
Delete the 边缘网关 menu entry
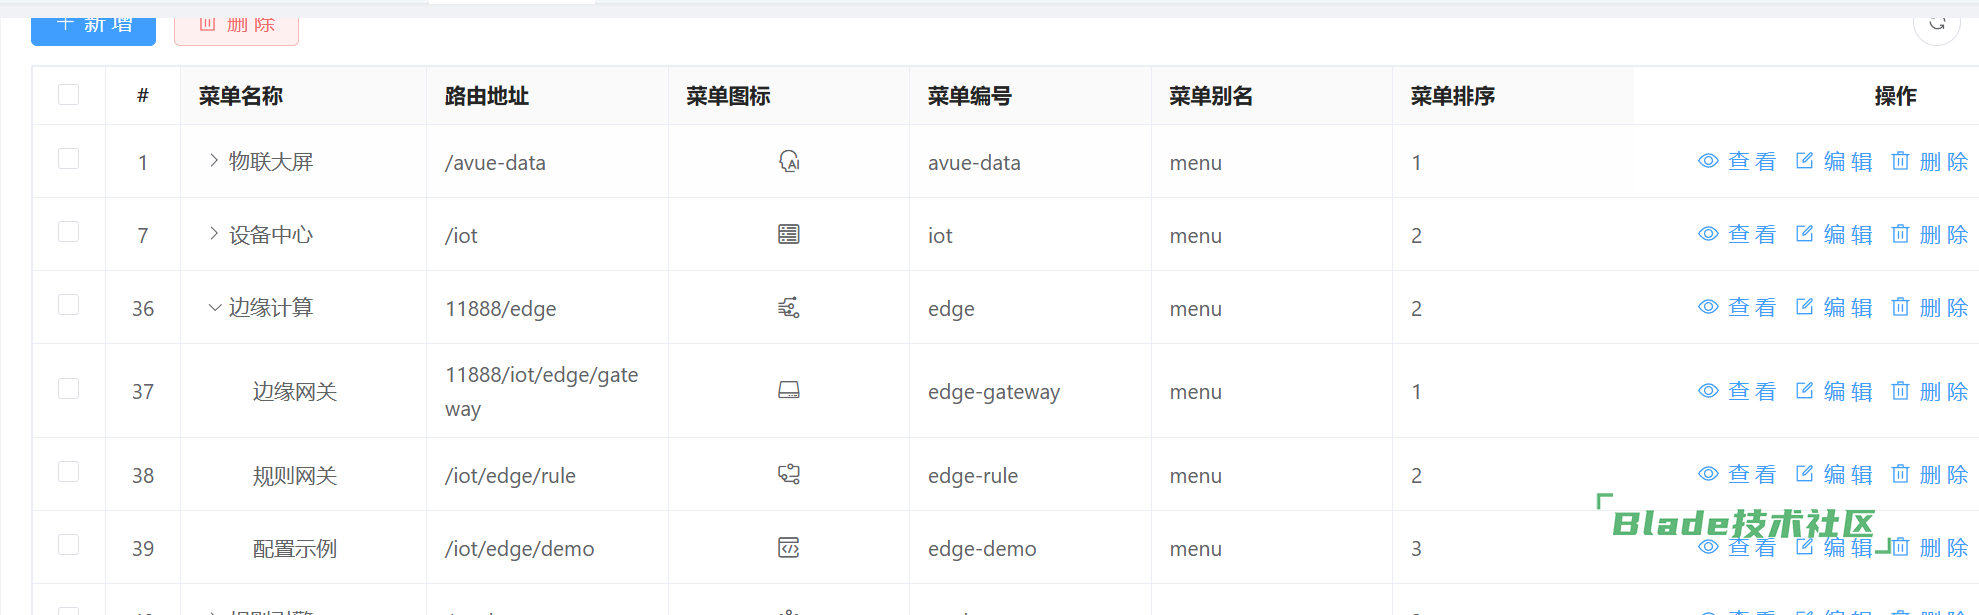click(1929, 391)
